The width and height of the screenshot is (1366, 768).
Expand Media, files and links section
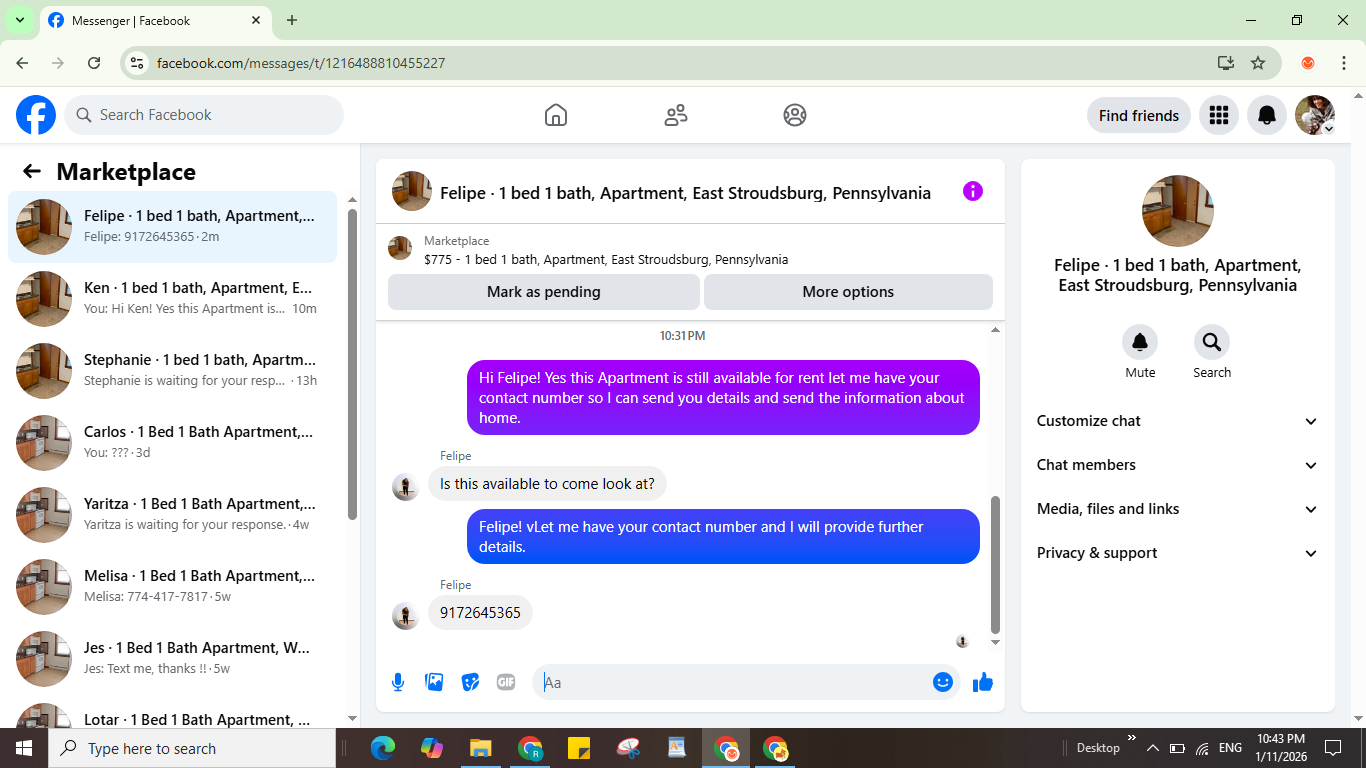click(x=1178, y=509)
